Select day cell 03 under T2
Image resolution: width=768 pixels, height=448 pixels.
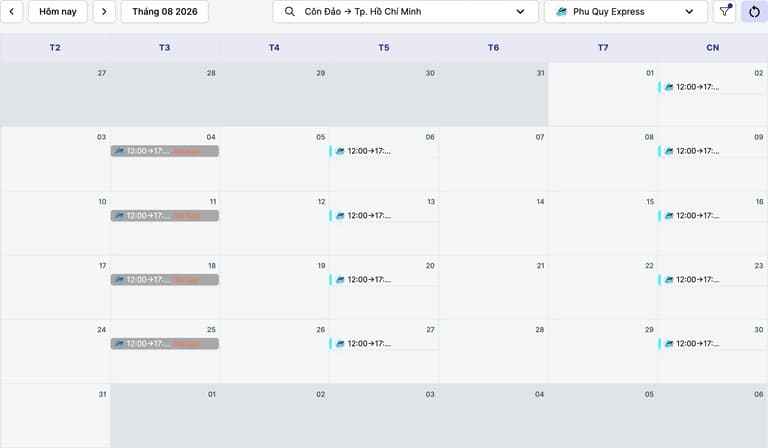coord(55,159)
